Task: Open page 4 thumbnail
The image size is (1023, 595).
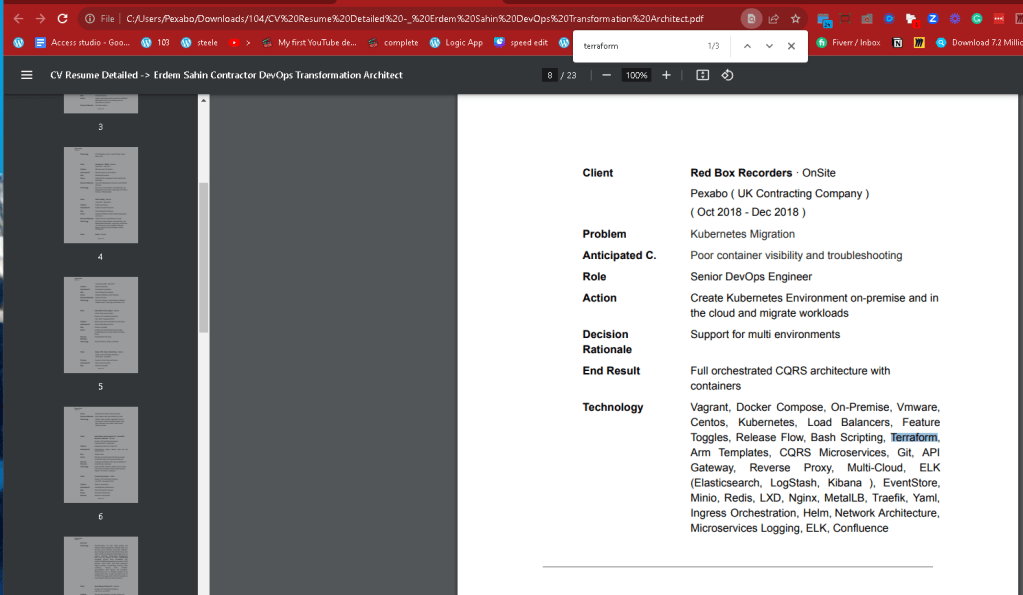Action: click(100, 195)
